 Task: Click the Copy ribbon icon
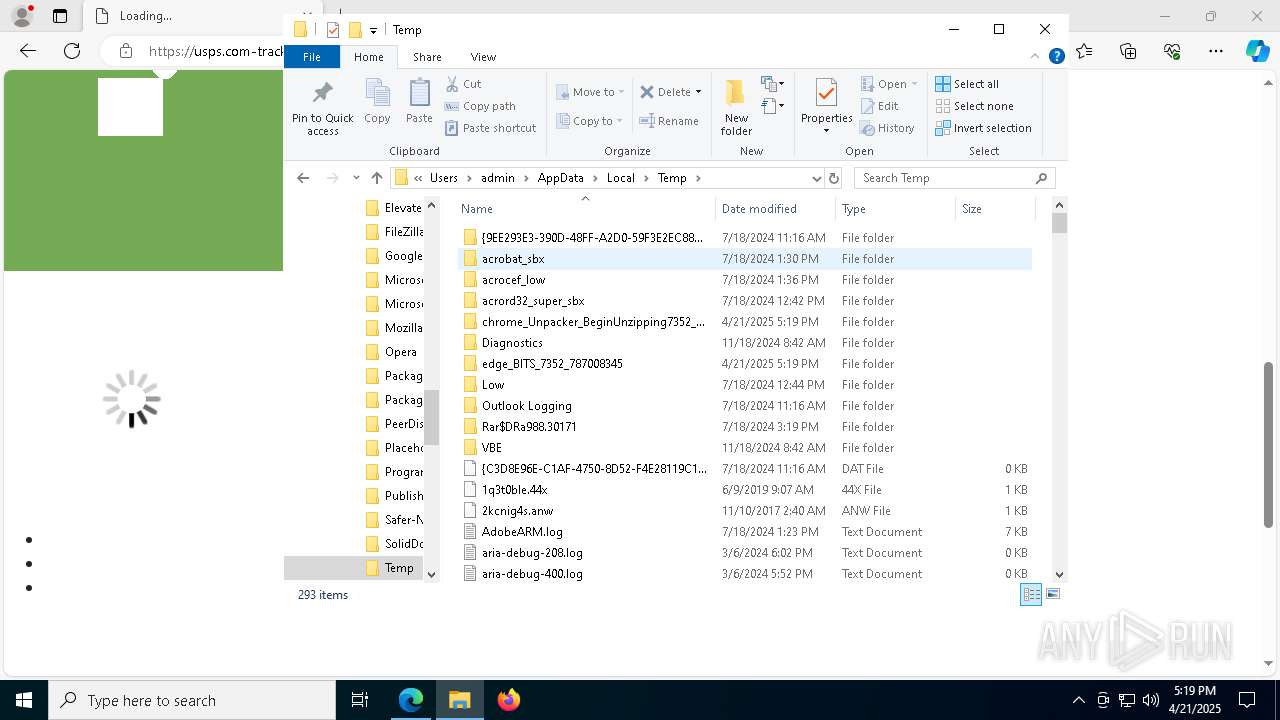click(377, 102)
